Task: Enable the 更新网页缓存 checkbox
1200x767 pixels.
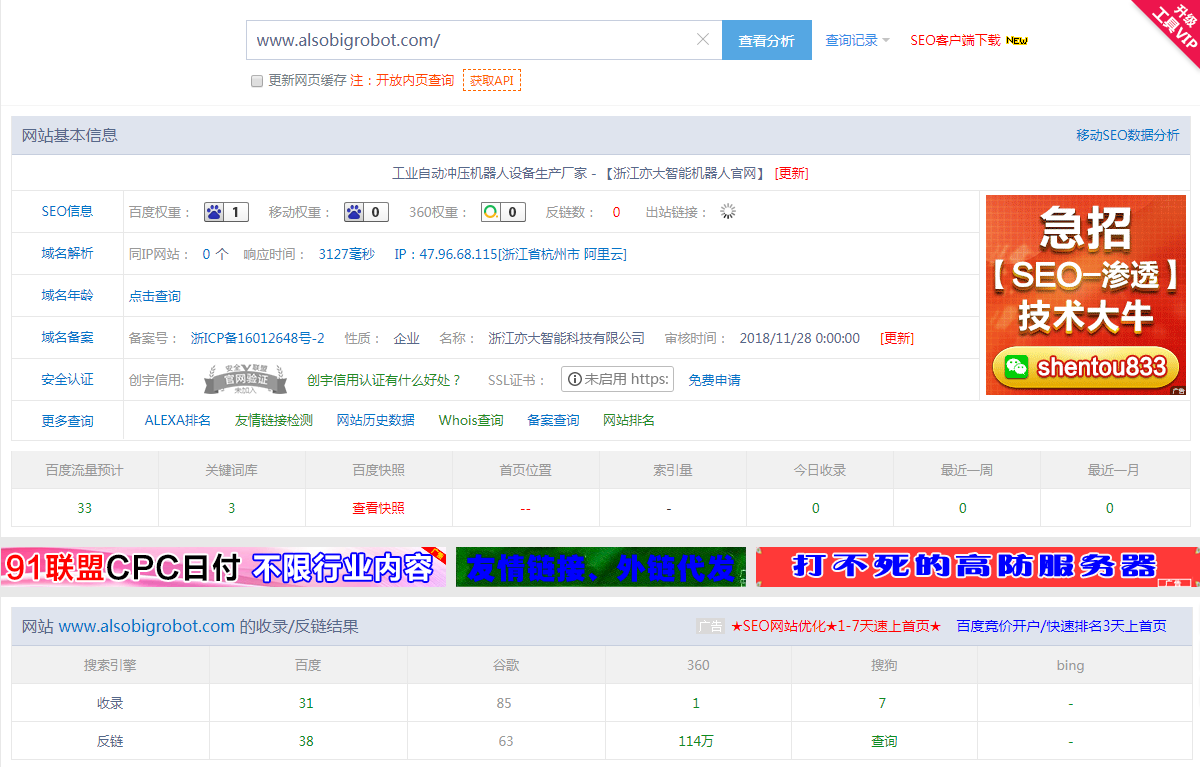Action: [x=257, y=80]
